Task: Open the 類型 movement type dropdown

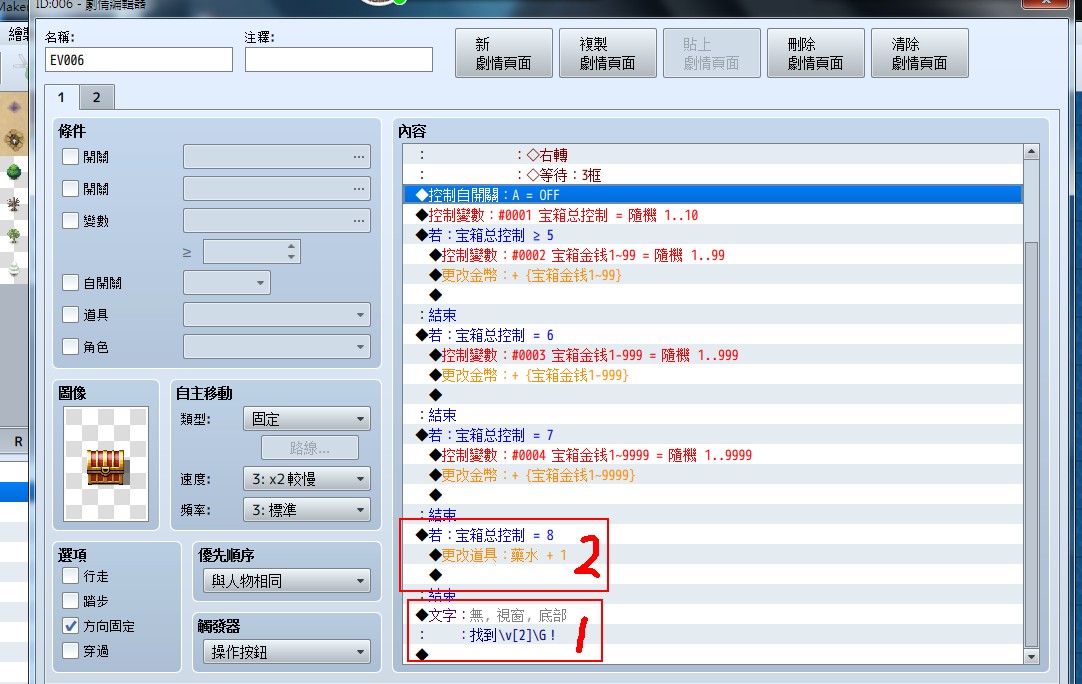Action: (307, 419)
